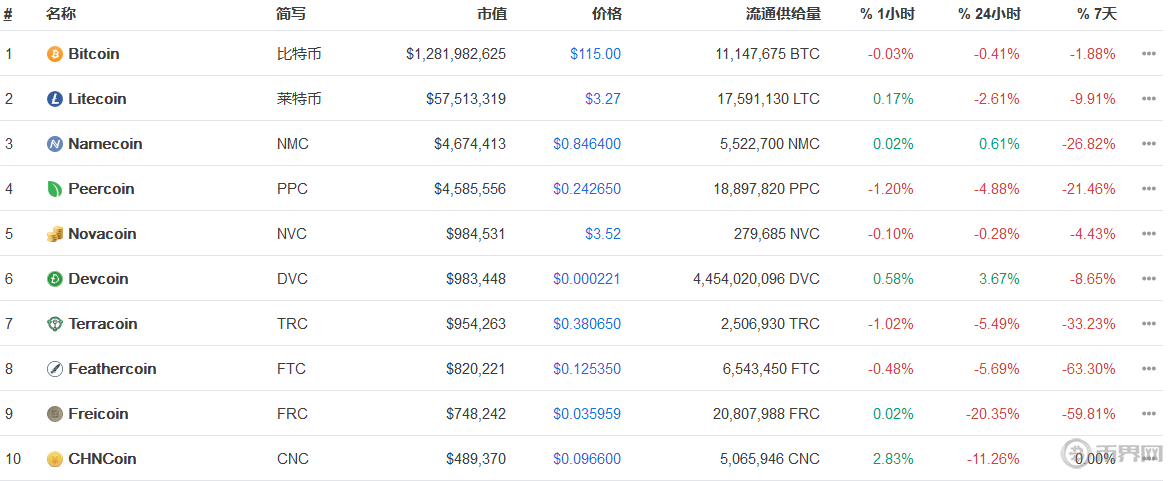Click the supply 4,454,020,096 DVC
This screenshot has height=481, width=1174.
pos(757,279)
